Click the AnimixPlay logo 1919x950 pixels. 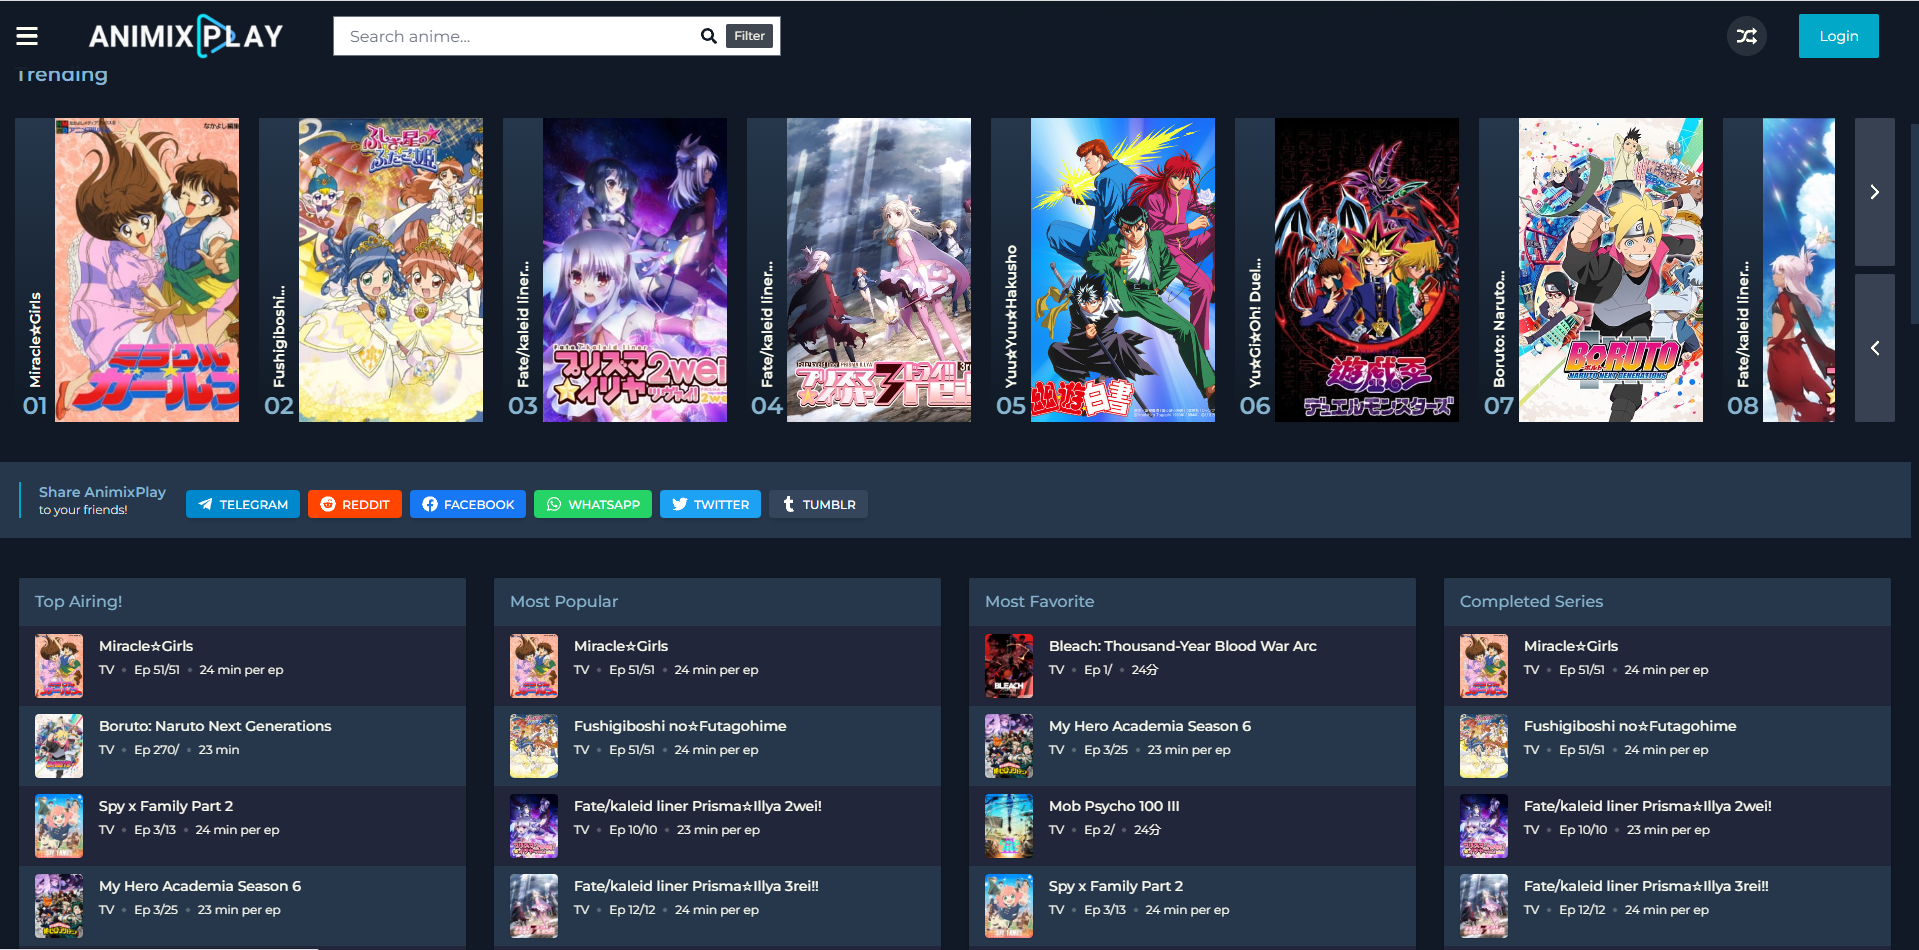click(186, 36)
